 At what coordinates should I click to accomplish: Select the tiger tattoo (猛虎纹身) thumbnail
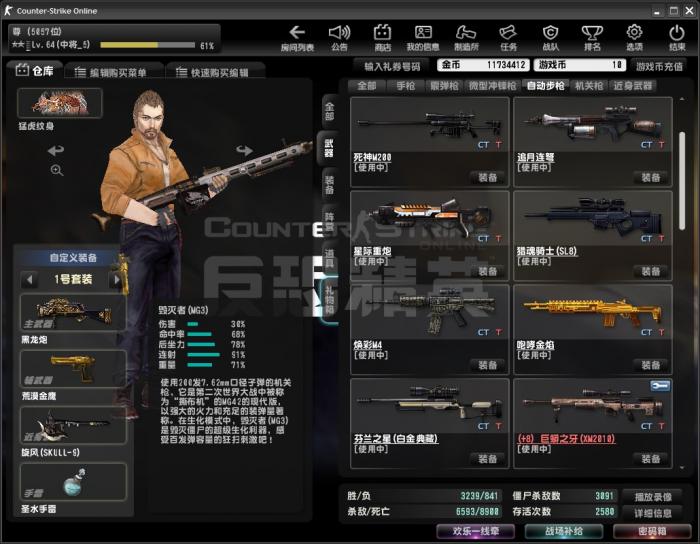coord(60,103)
